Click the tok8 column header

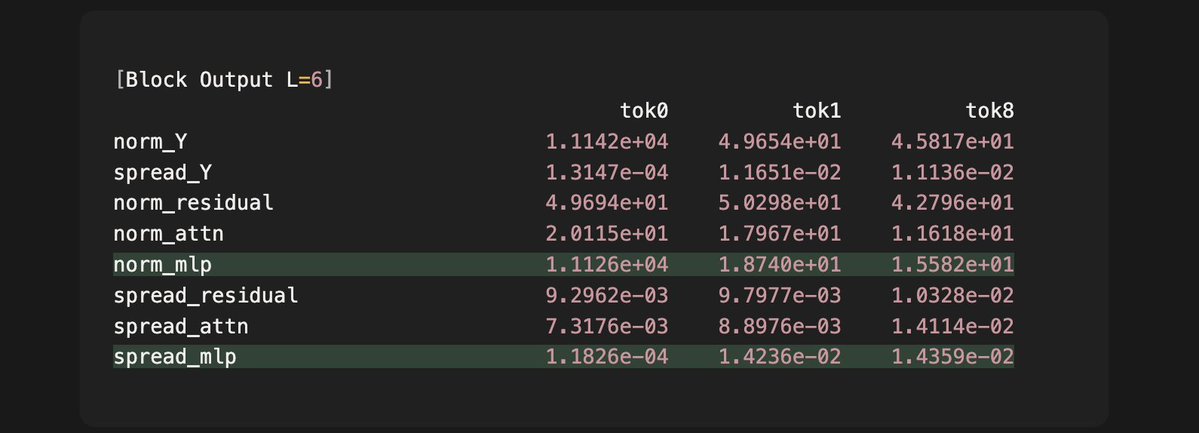coord(990,111)
